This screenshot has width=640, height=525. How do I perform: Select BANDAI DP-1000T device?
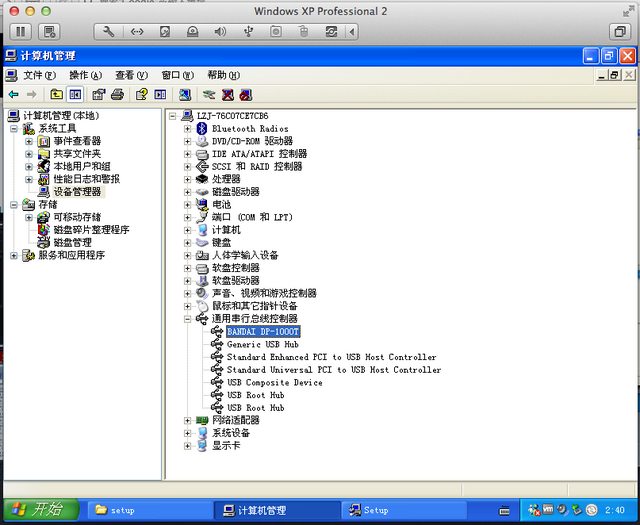tap(262, 331)
